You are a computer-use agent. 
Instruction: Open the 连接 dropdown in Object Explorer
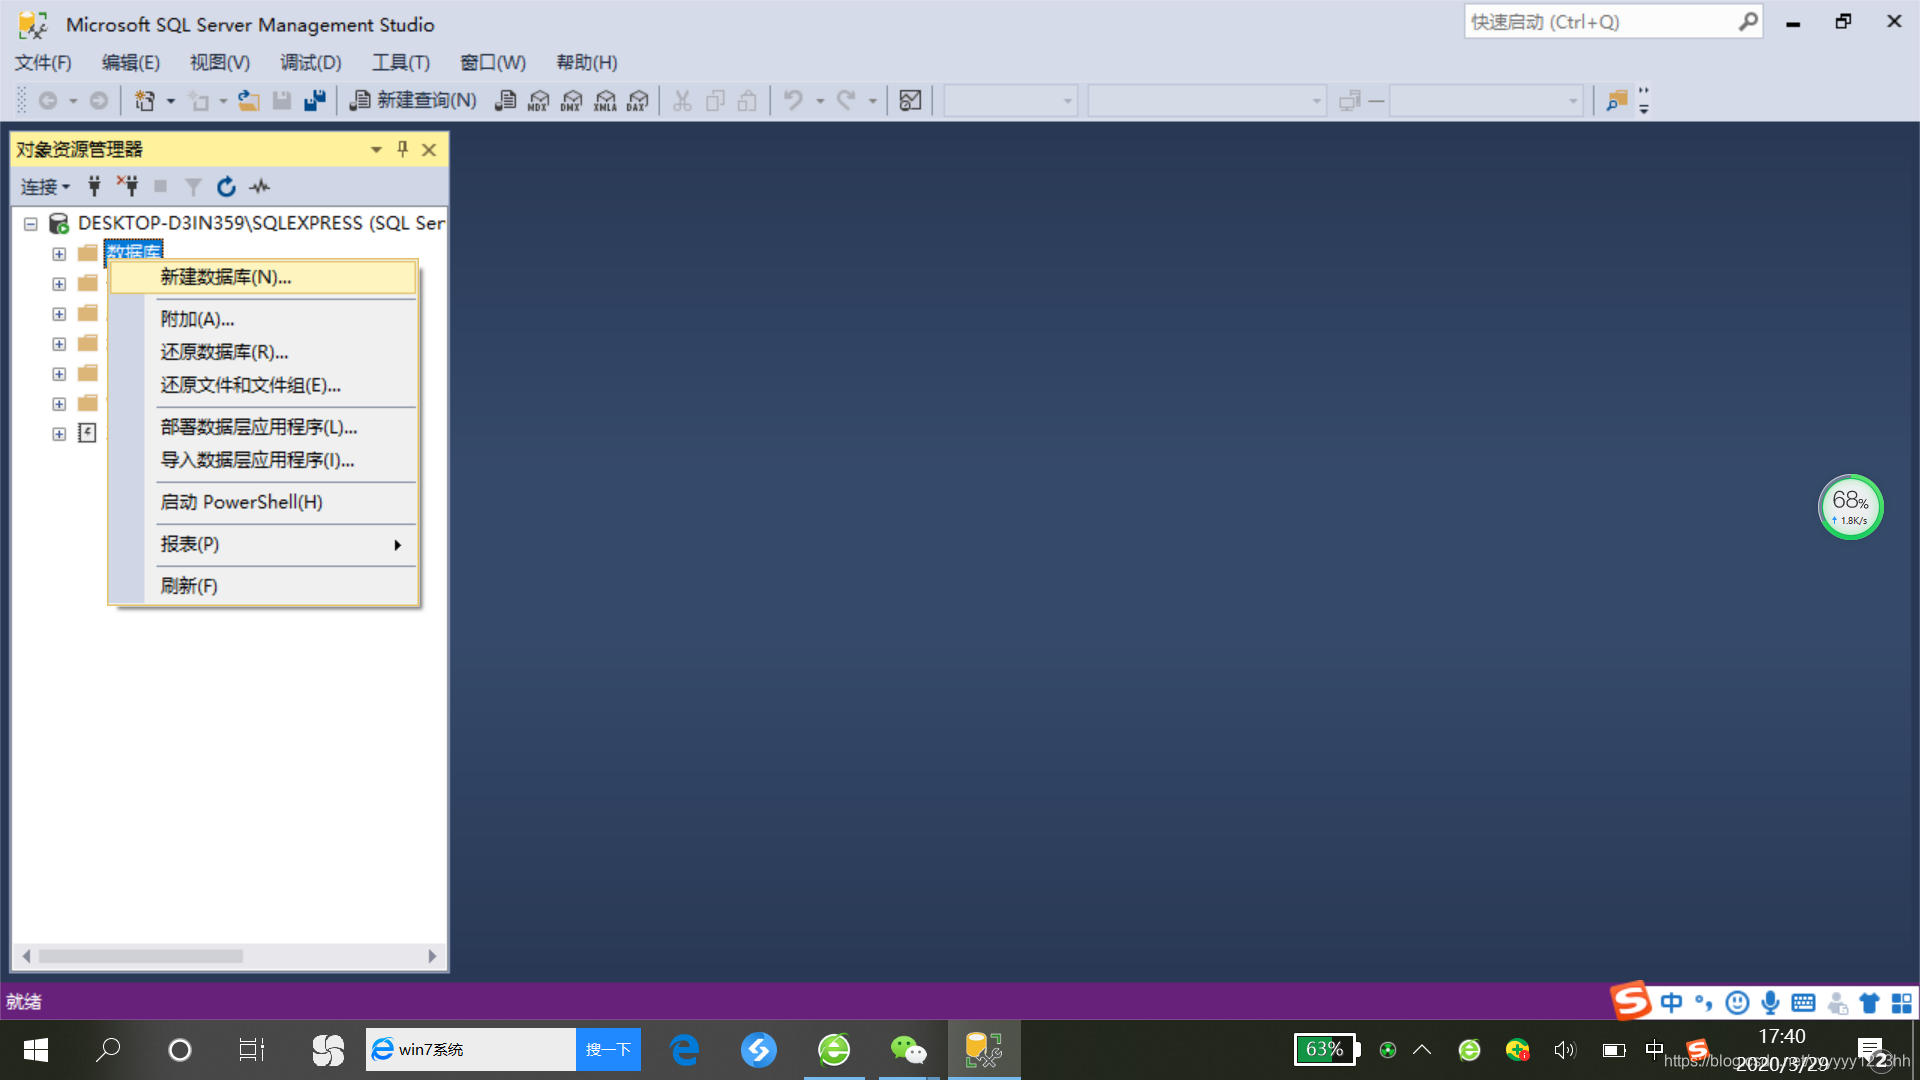(x=45, y=186)
